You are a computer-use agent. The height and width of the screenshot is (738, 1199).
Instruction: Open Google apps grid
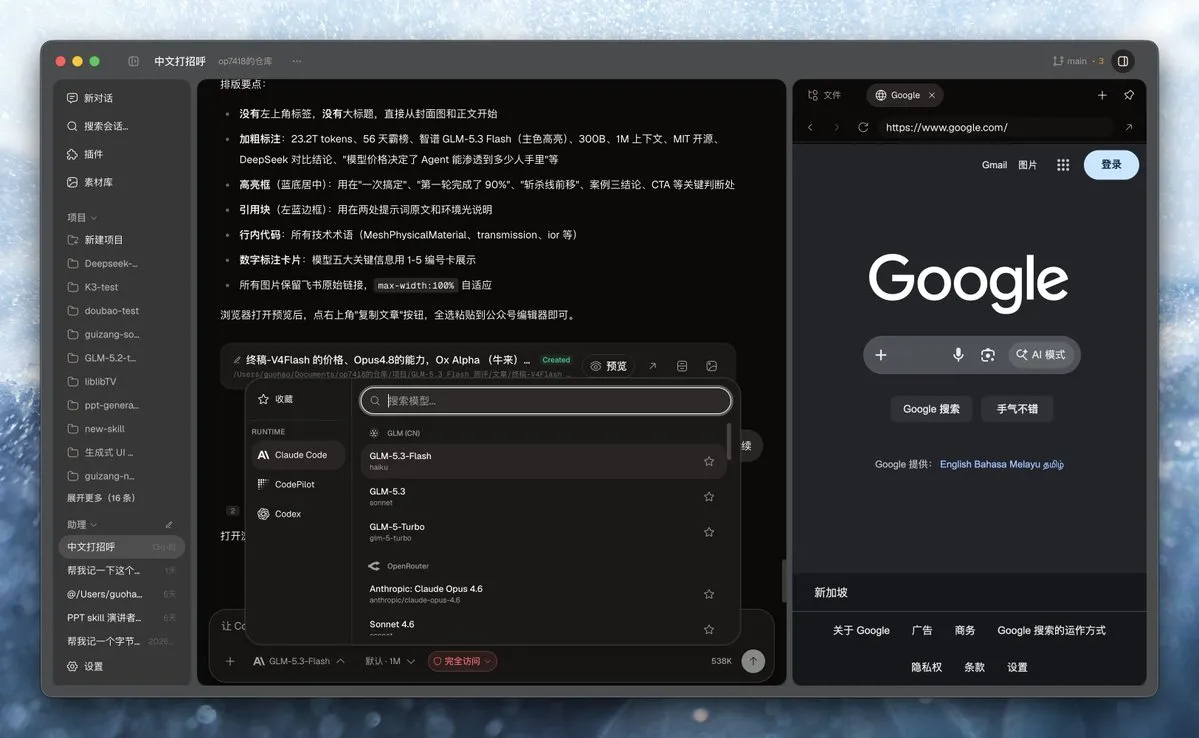(x=1063, y=165)
